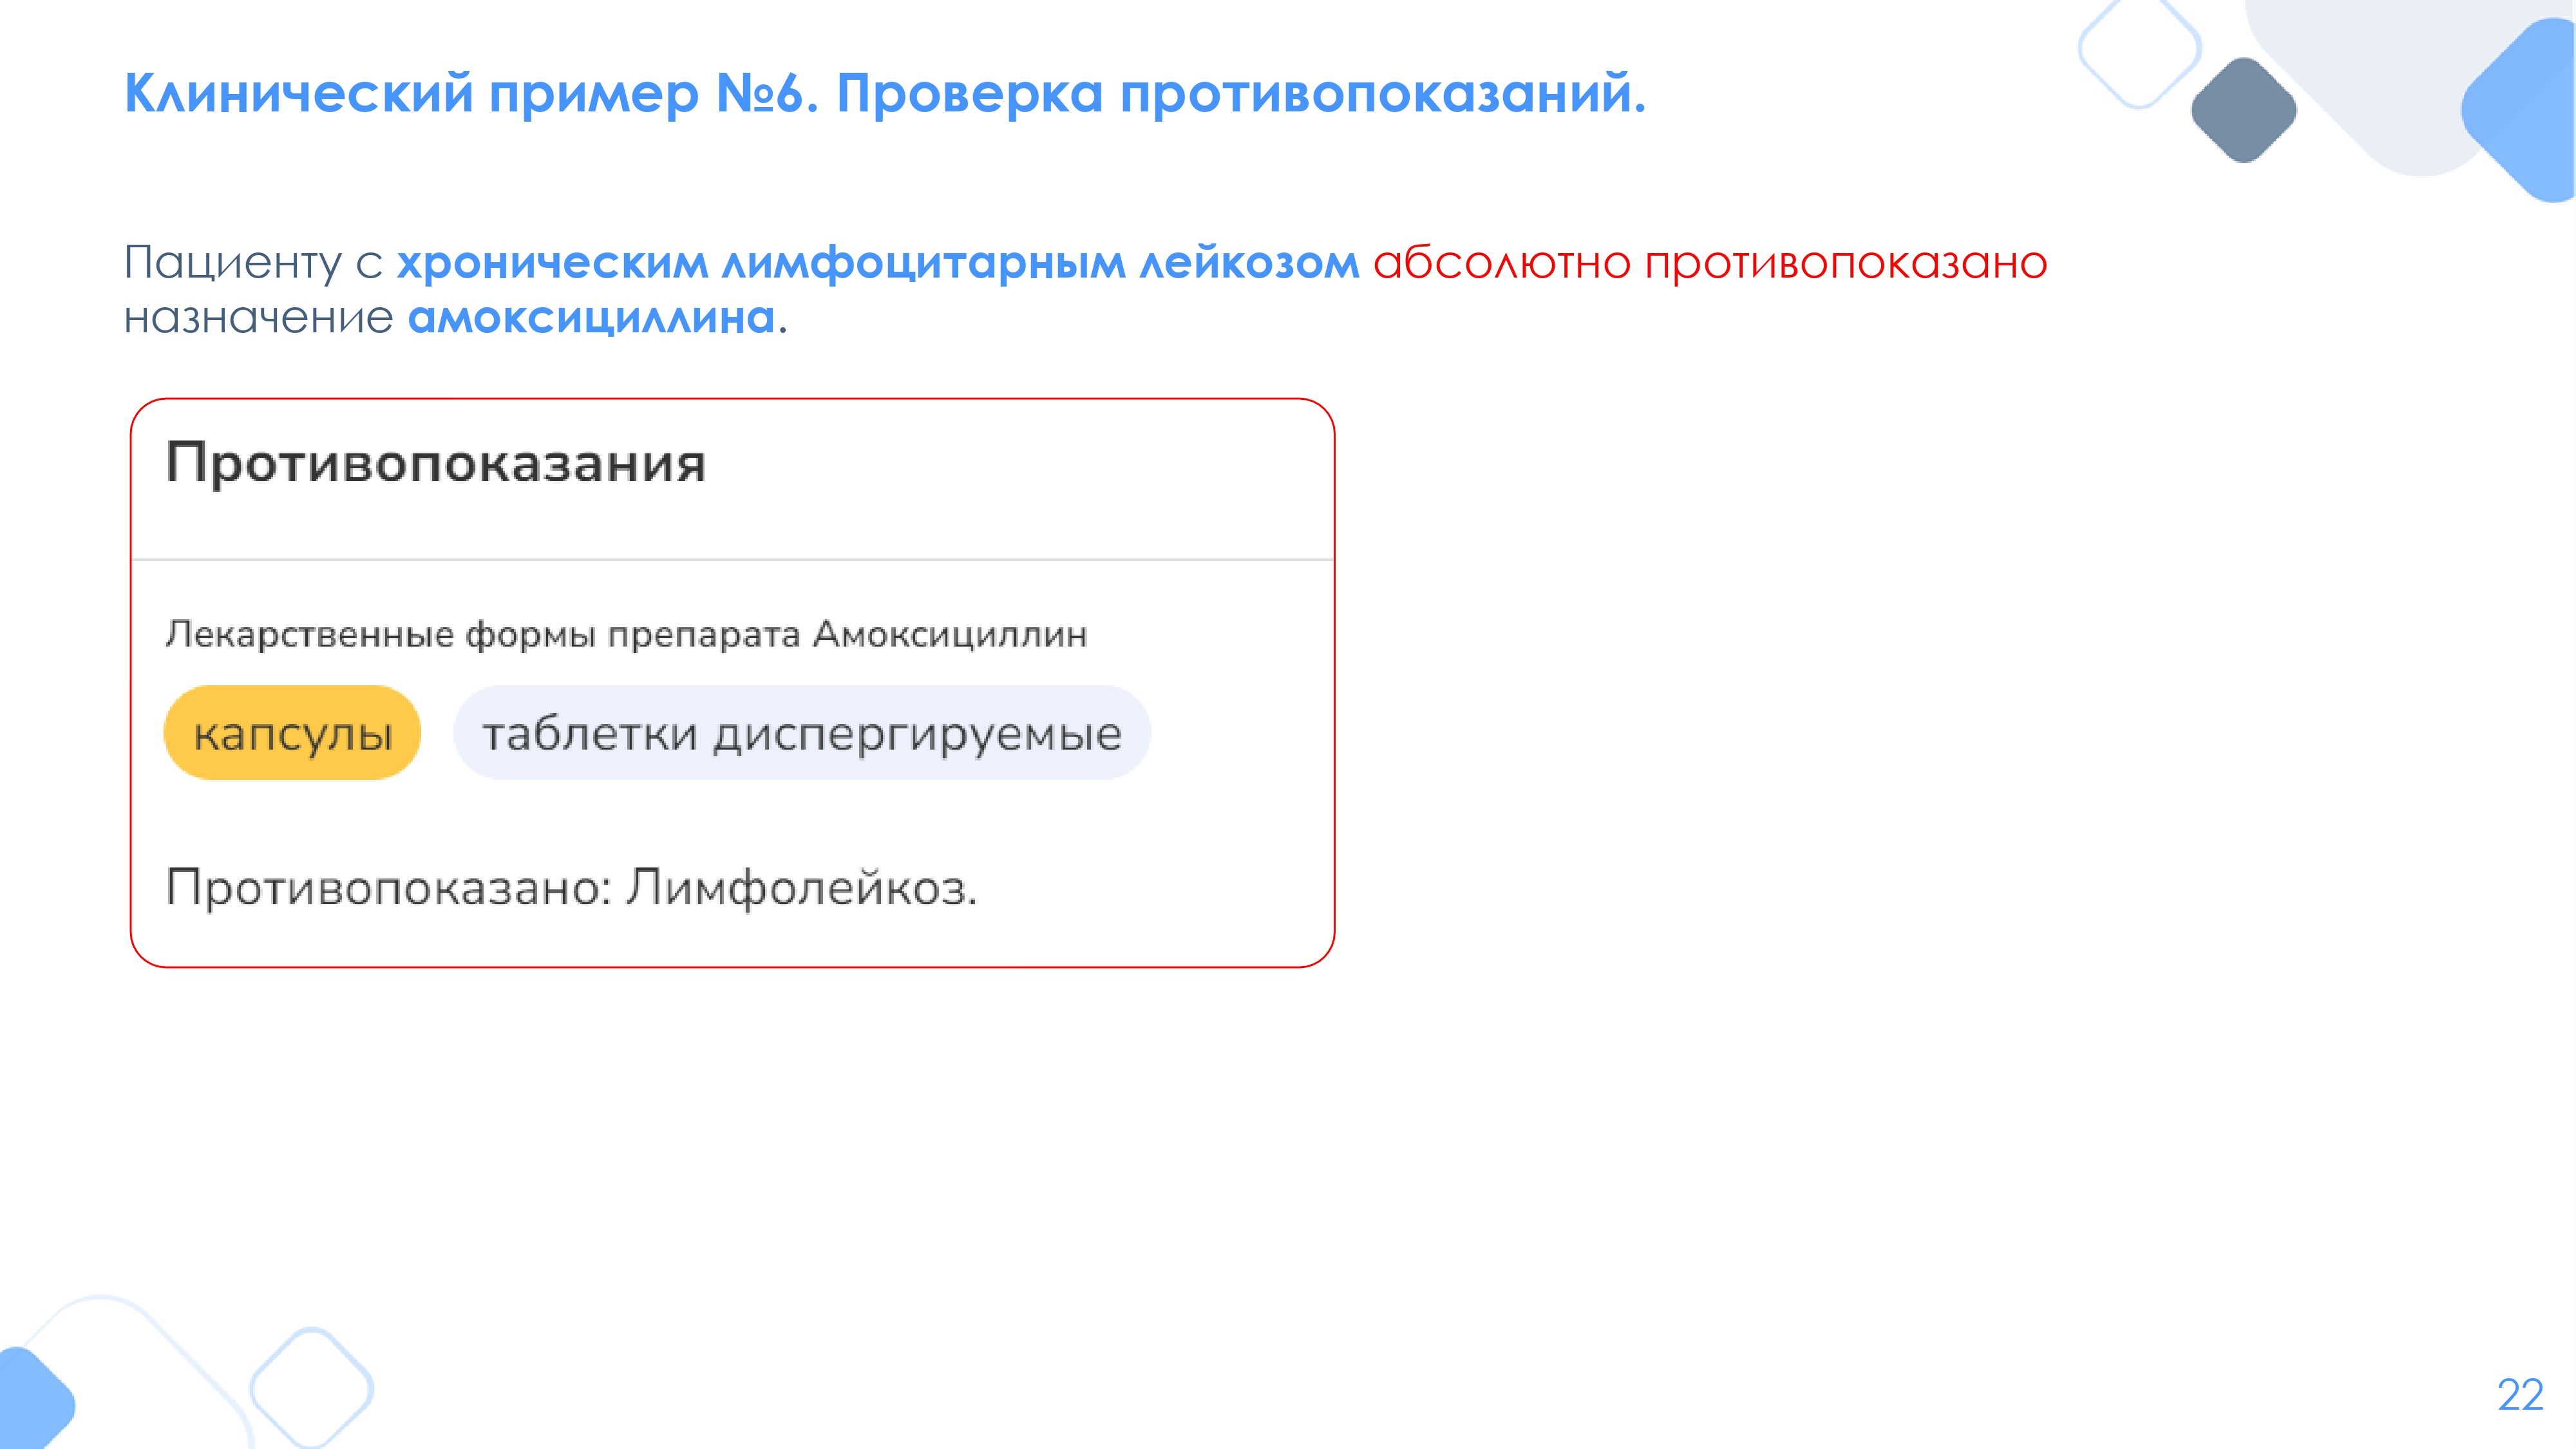Click the words "Пациенту с" in paragraph
Image resolution: width=2576 pixels, height=1449 pixels.
(253, 263)
